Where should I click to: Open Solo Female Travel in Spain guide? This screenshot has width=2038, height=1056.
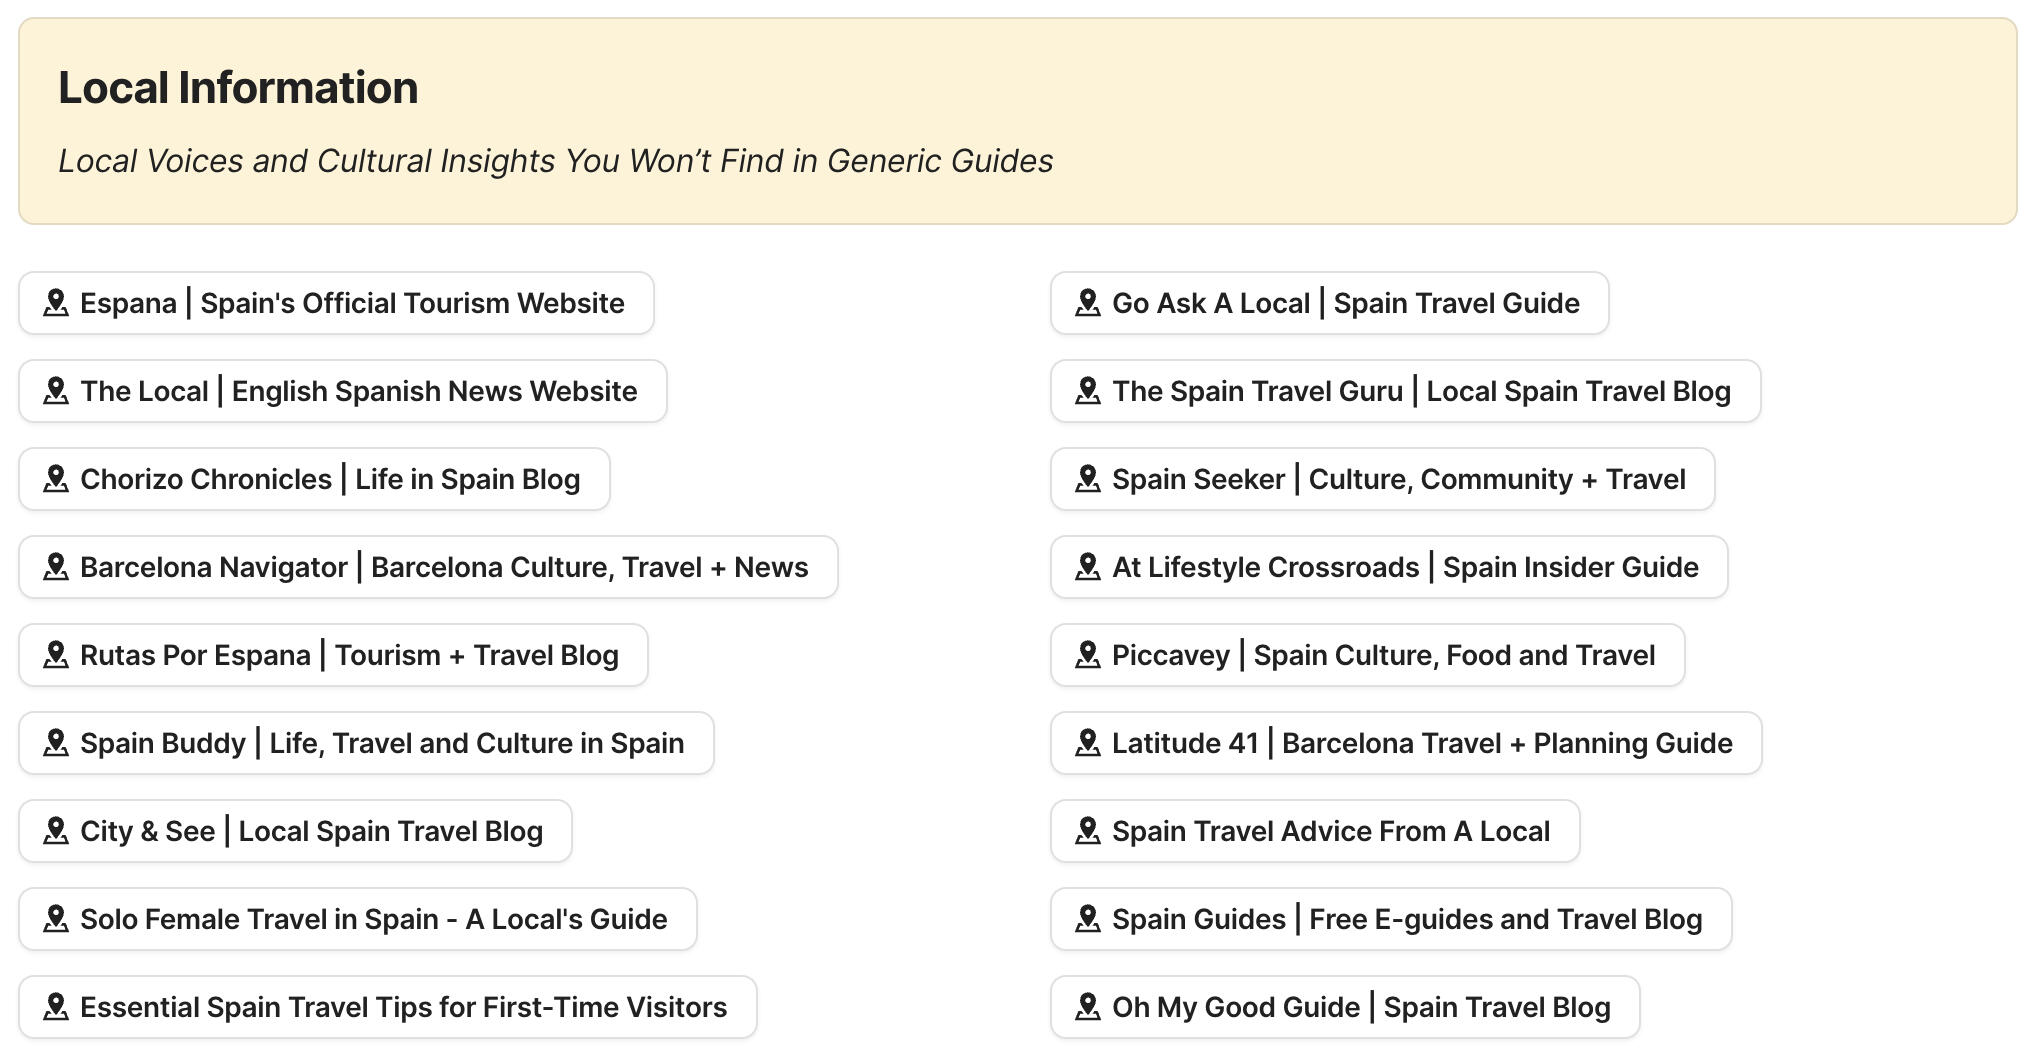[x=356, y=919]
